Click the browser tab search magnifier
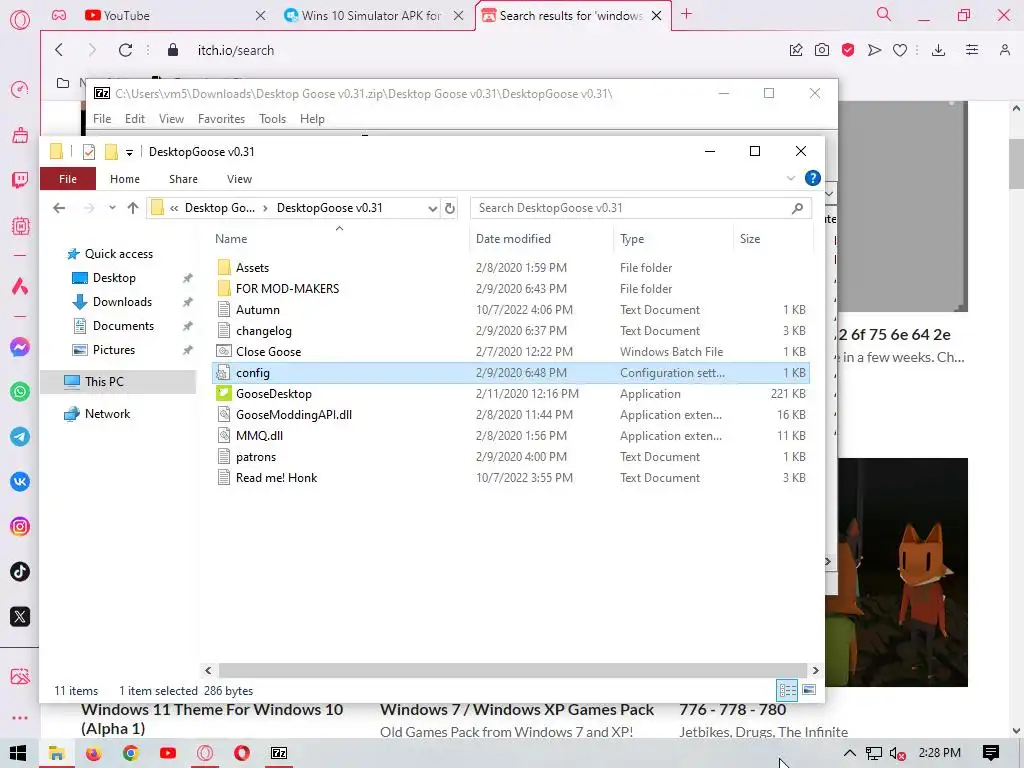Image resolution: width=1024 pixels, height=768 pixels. click(884, 14)
